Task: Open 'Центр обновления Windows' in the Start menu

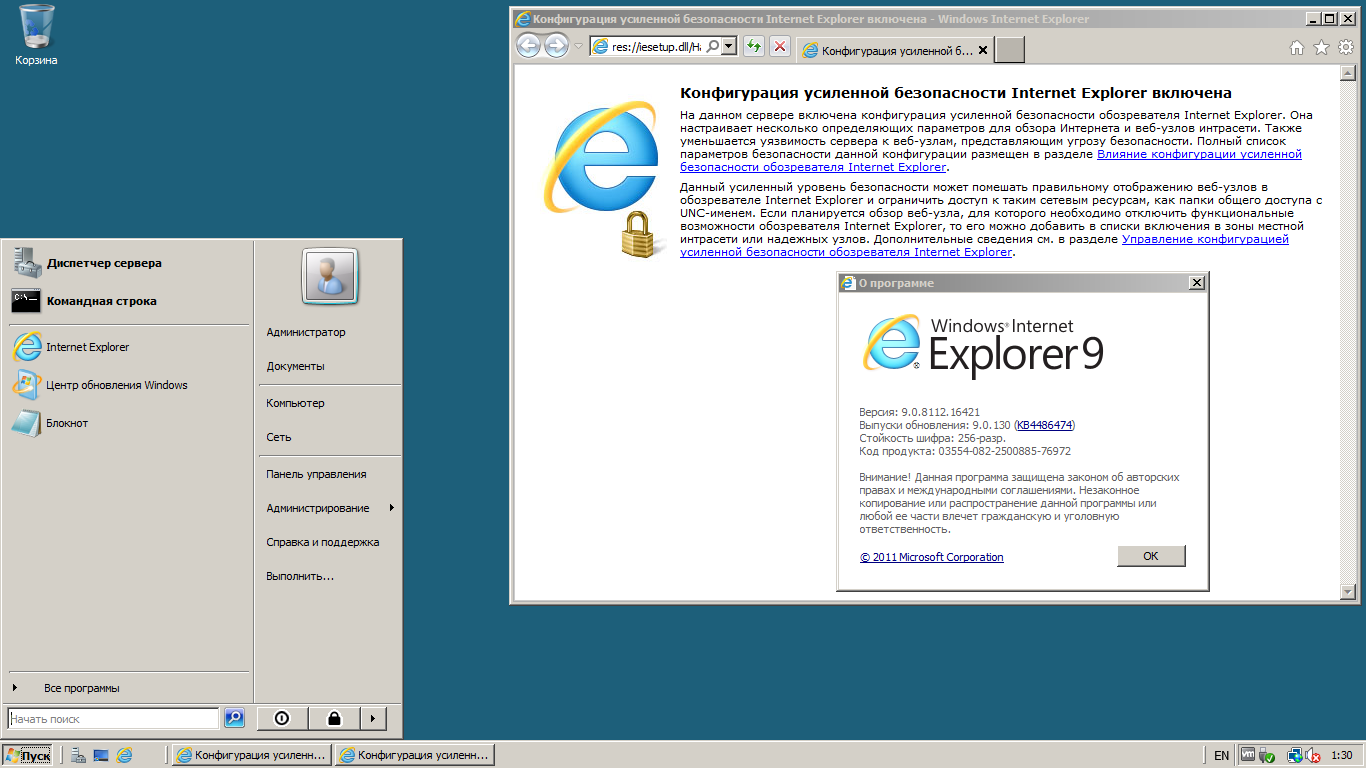Action: [x=129, y=385]
